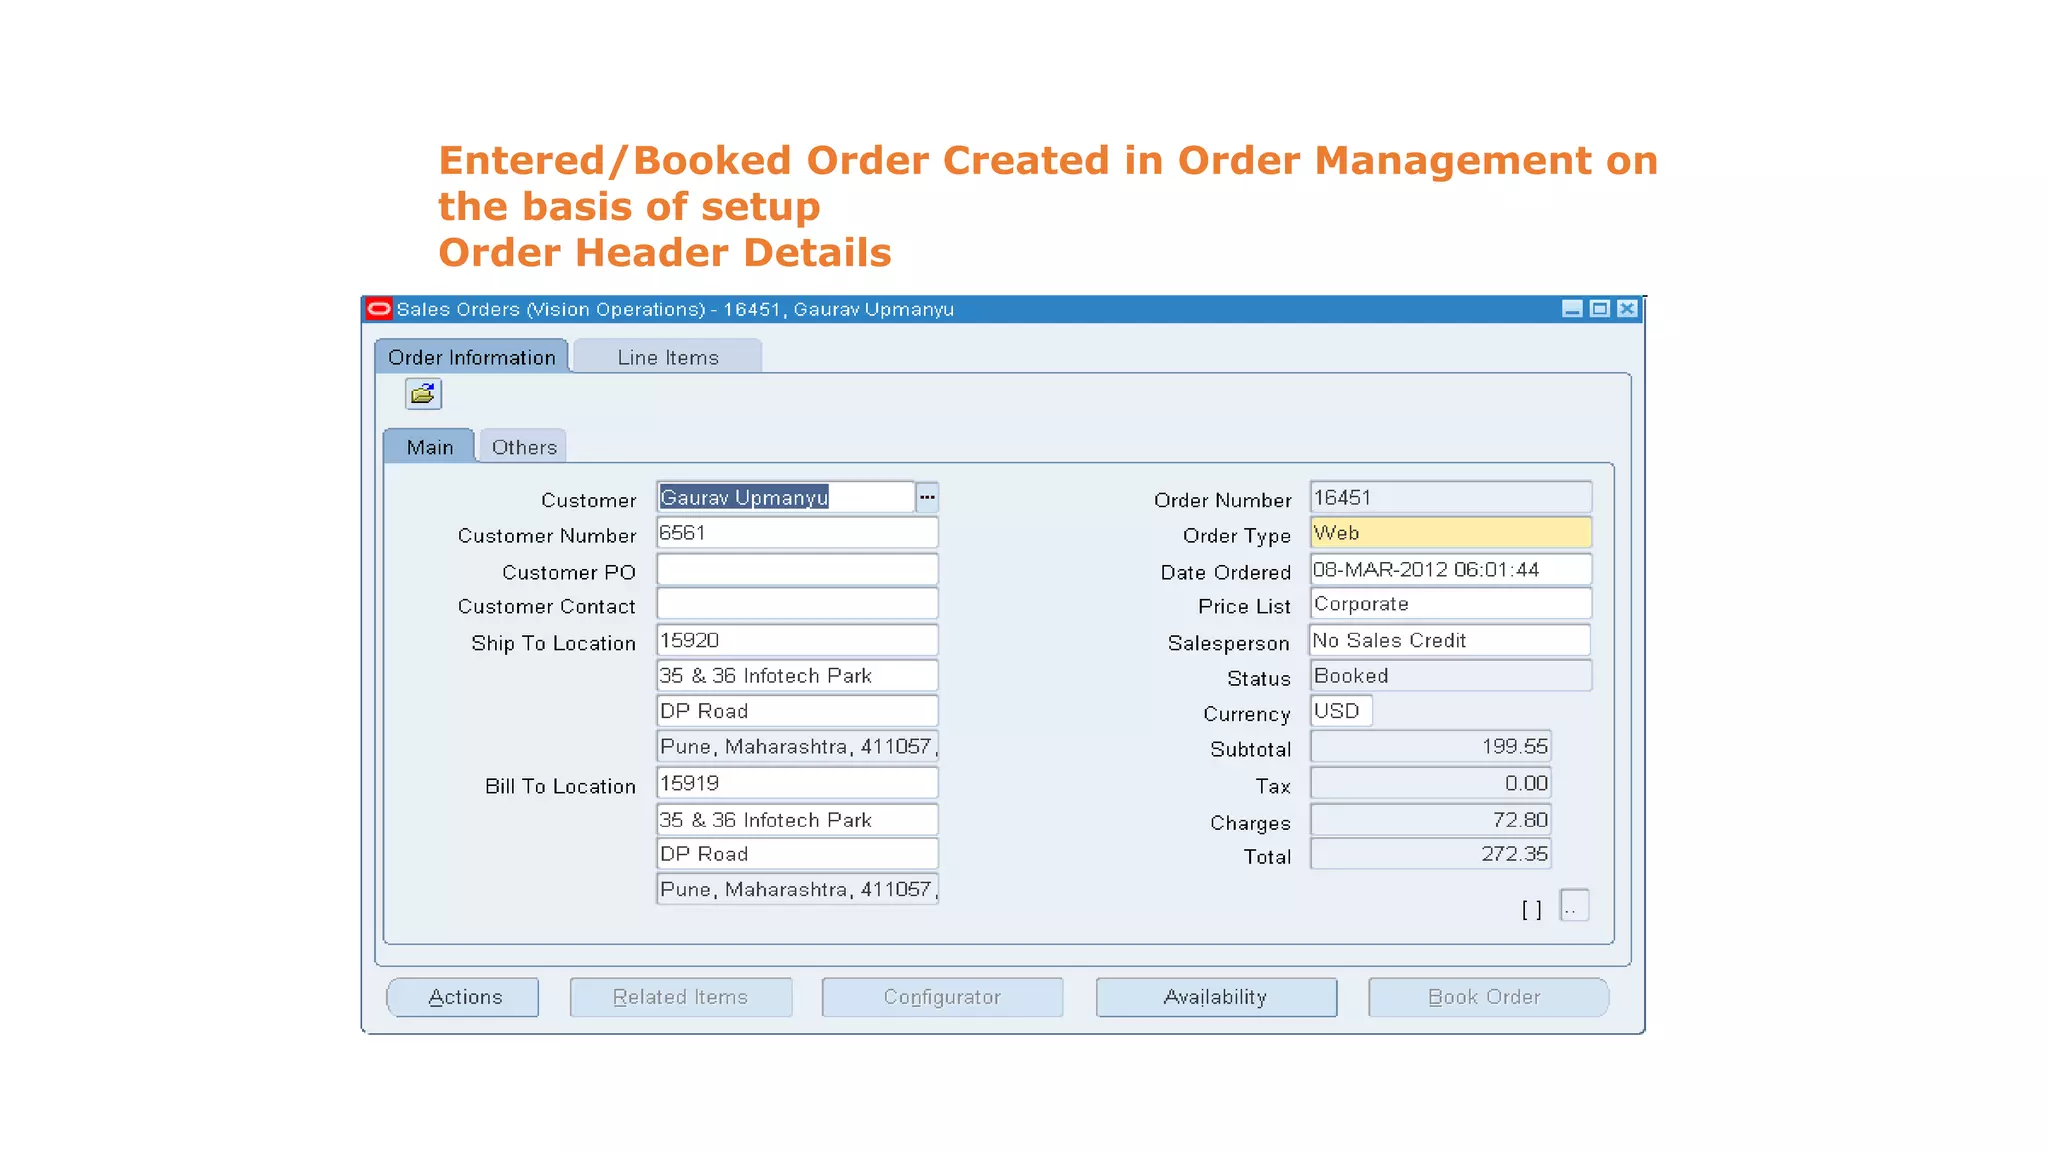Viewport: 2048px width, 1152px height.
Task: Click the empty Customer Contact field
Action: click(x=797, y=604)
